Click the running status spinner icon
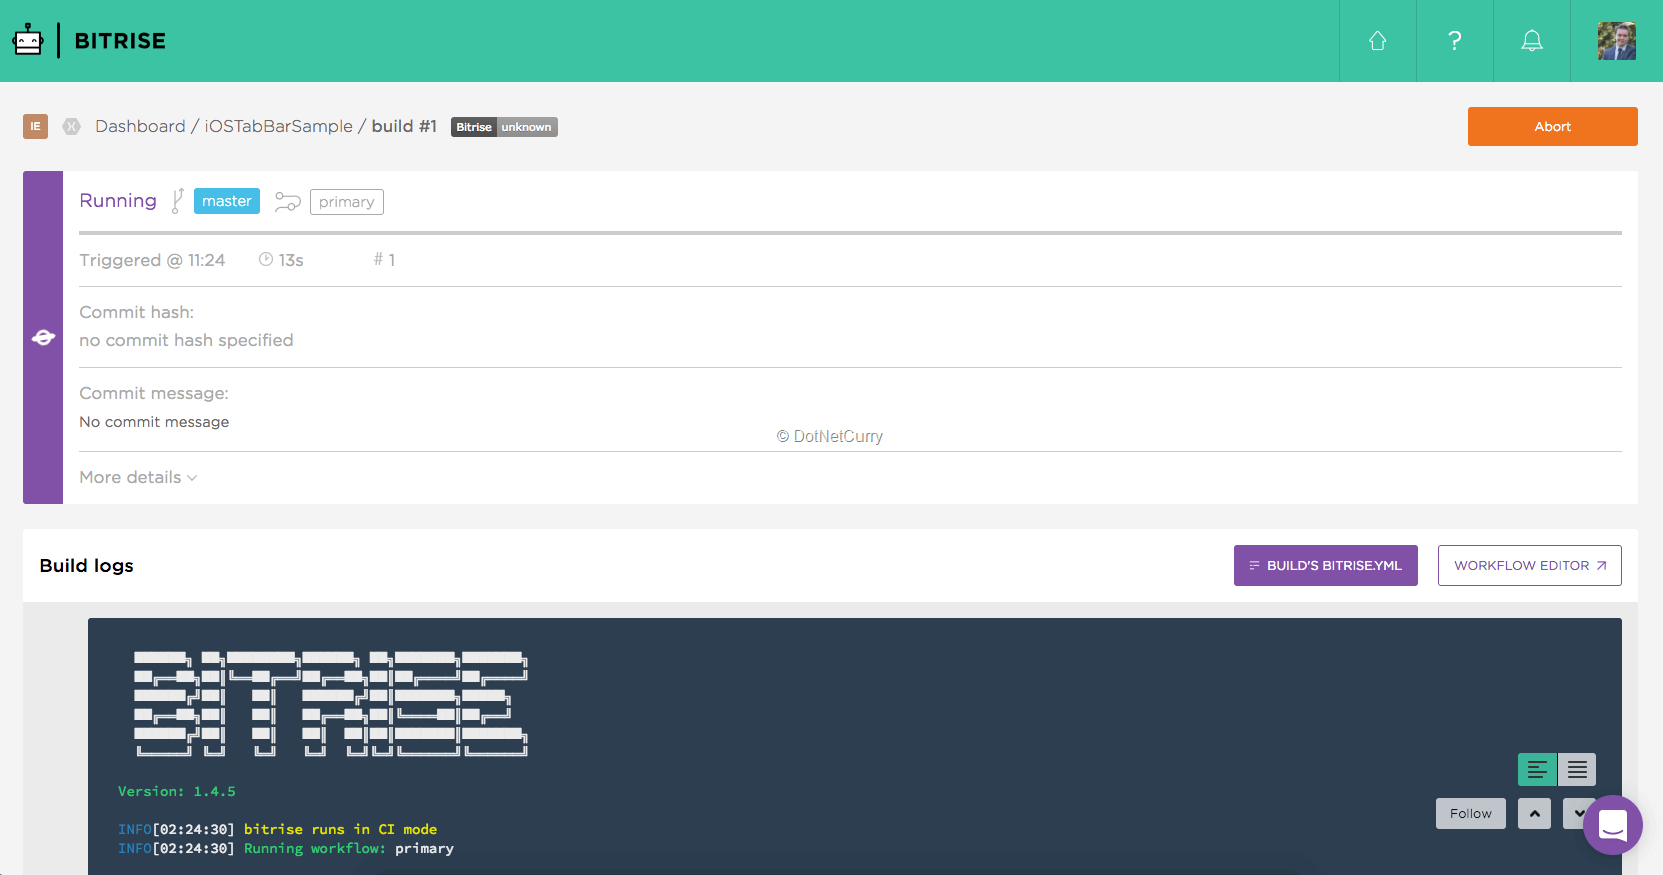The height and width of the screenshot is (875, 1663). pyautogui.click(x=43, y=337)
